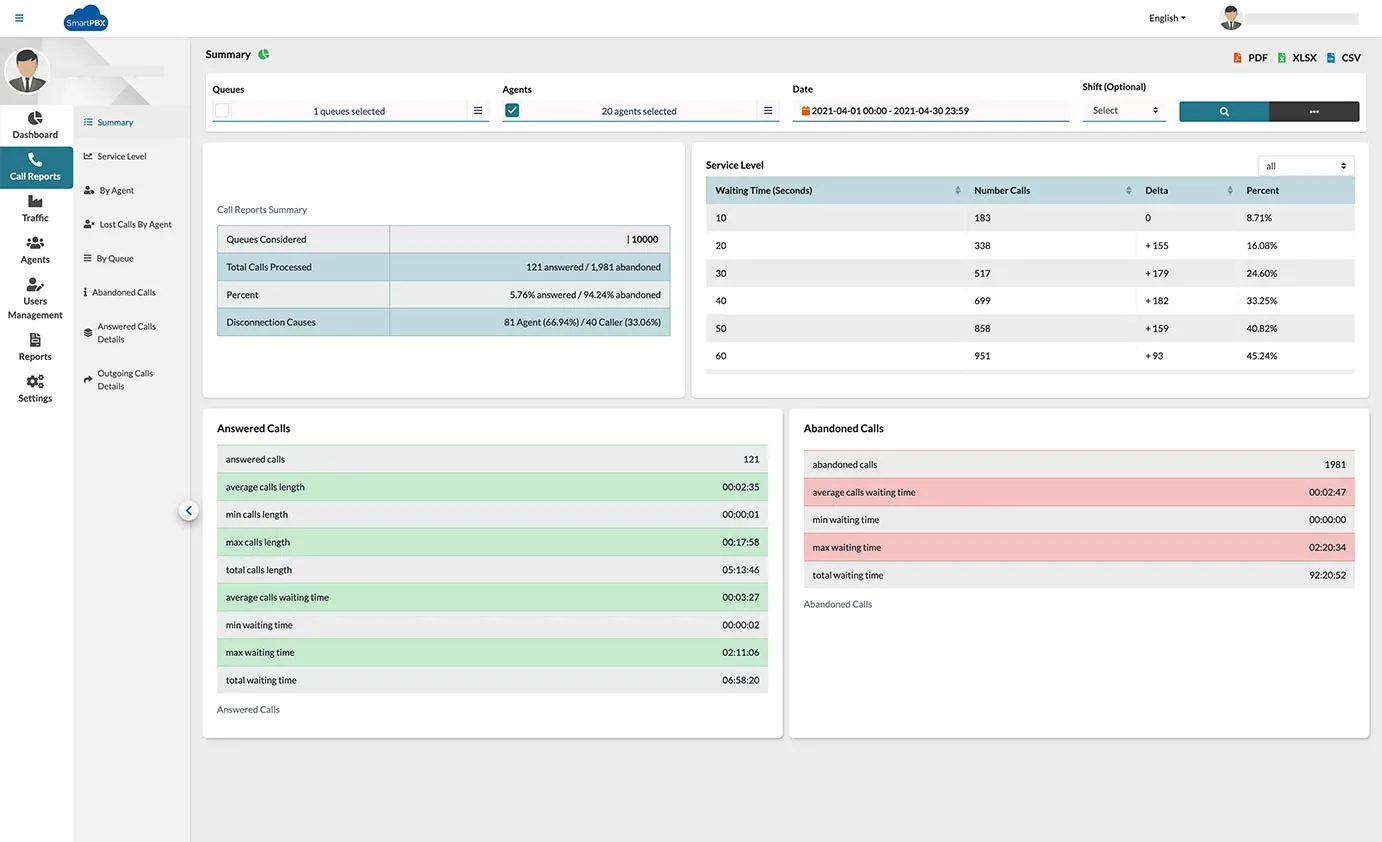Open the By Agent report submenu item

point(116,191)
